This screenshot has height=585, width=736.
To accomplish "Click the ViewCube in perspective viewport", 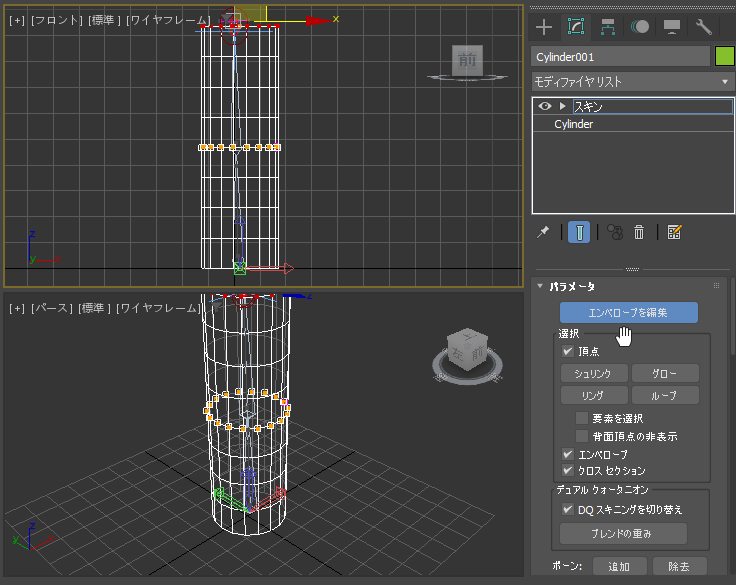I will (x=468, y=350).
